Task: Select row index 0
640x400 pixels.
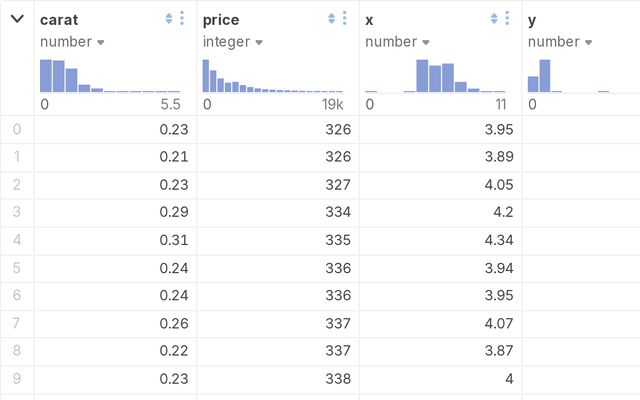Action: (16, 129)
